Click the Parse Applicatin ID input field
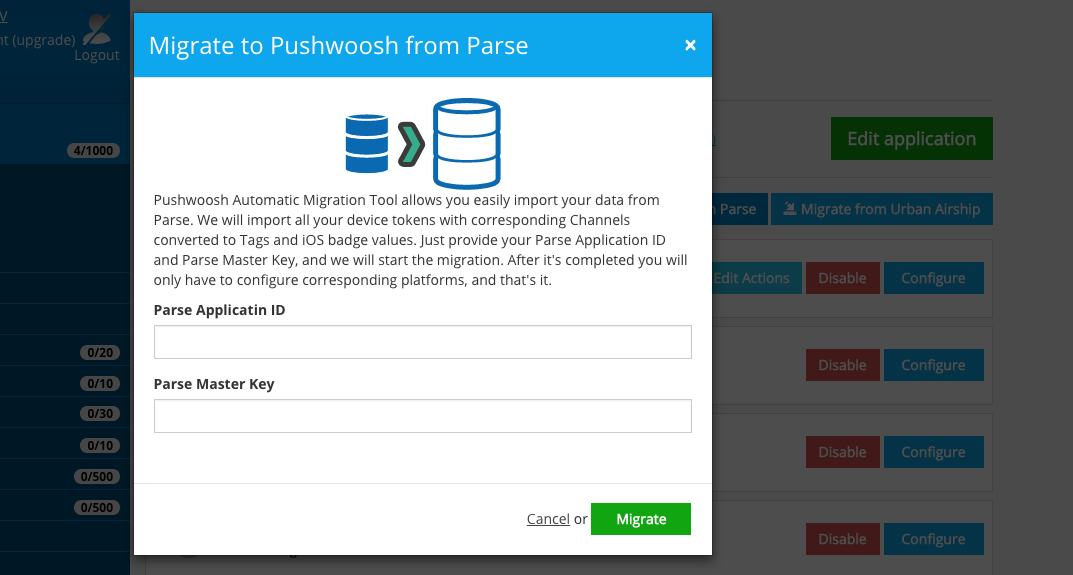Viewport: 1073px width, 575px height. pos(423,342)
